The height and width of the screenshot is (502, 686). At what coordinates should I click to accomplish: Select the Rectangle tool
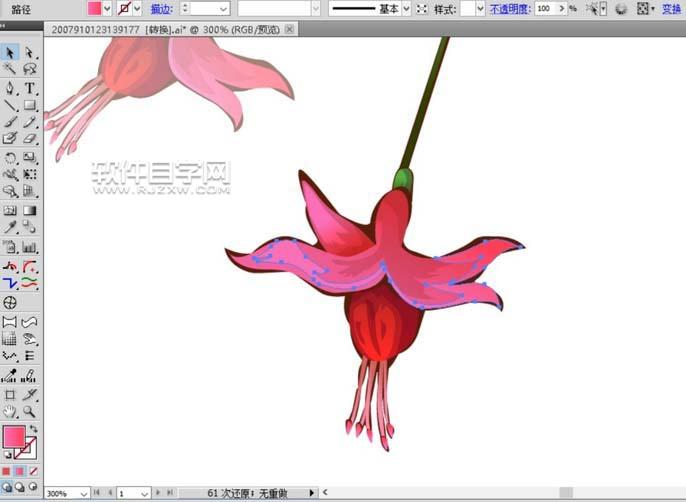coord(29,105)
